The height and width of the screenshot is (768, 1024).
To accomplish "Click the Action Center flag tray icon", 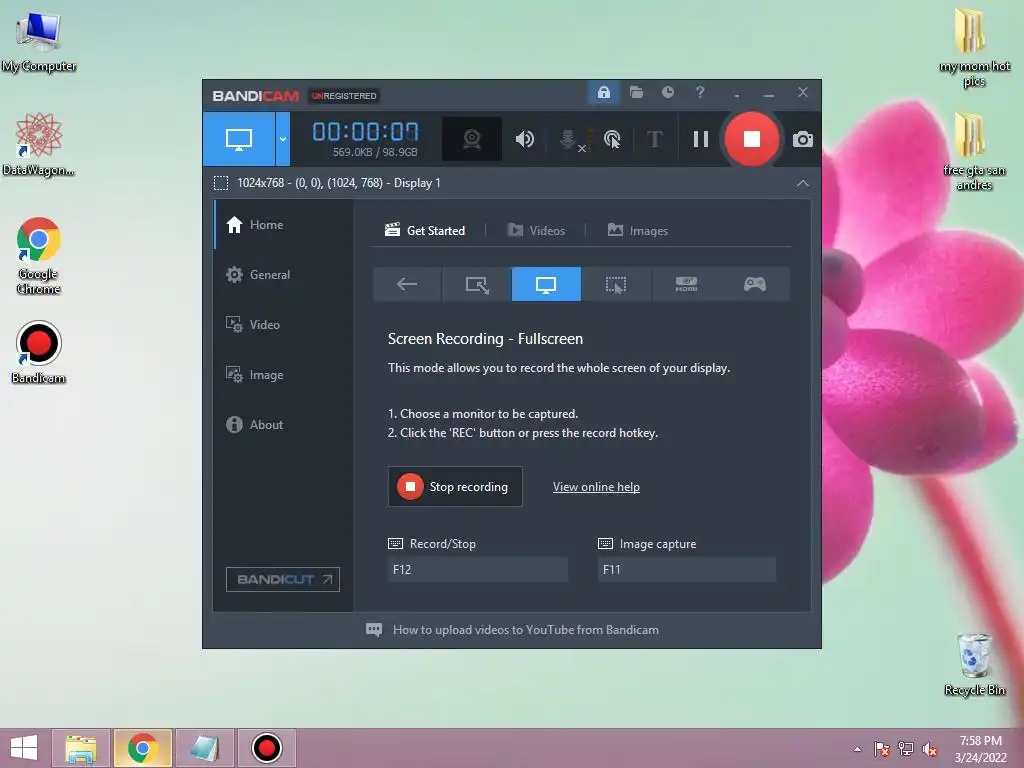I will 881,749.
